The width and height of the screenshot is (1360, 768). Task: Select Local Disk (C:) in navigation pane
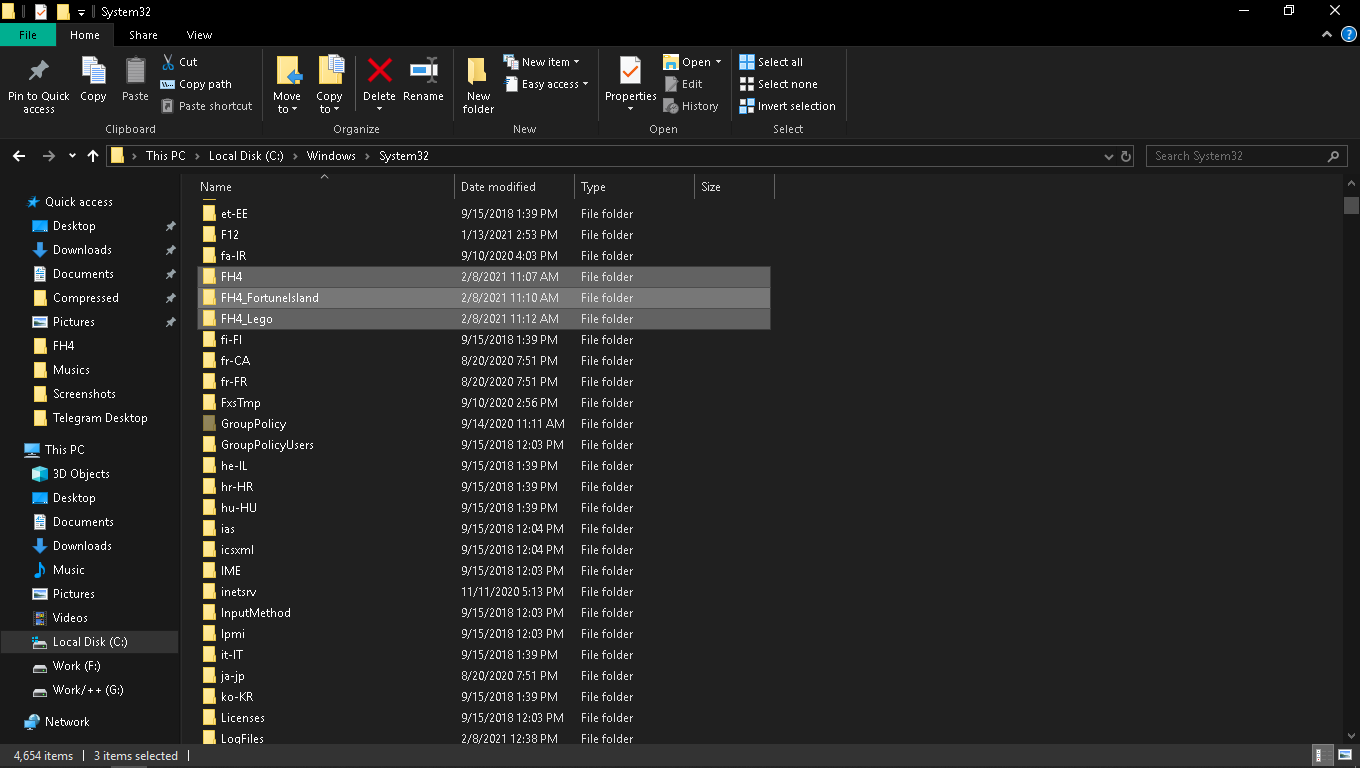coord(90,642)
